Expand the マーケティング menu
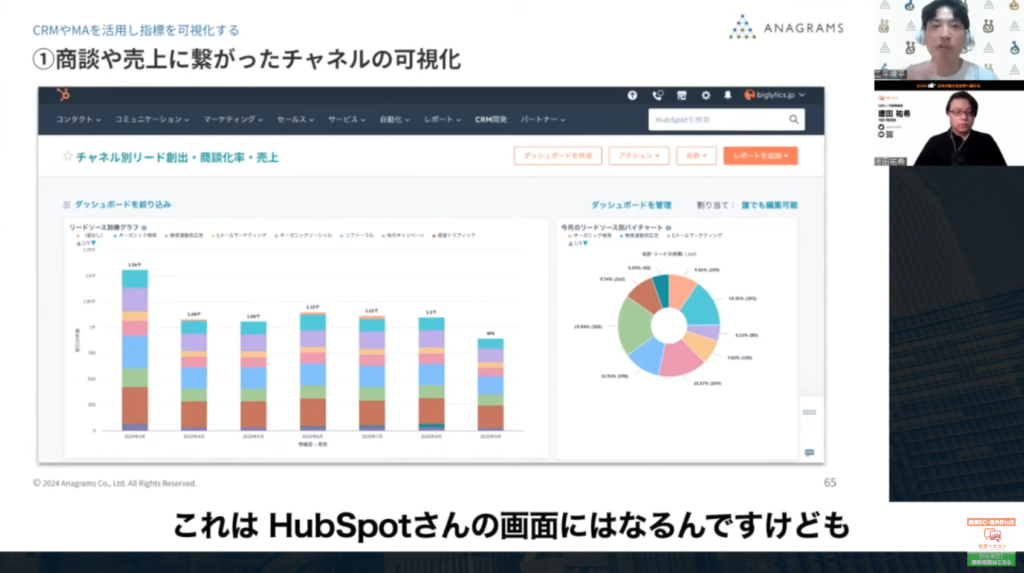The width and height of the screenshot is (1024, 573). (x=233, y=120)
